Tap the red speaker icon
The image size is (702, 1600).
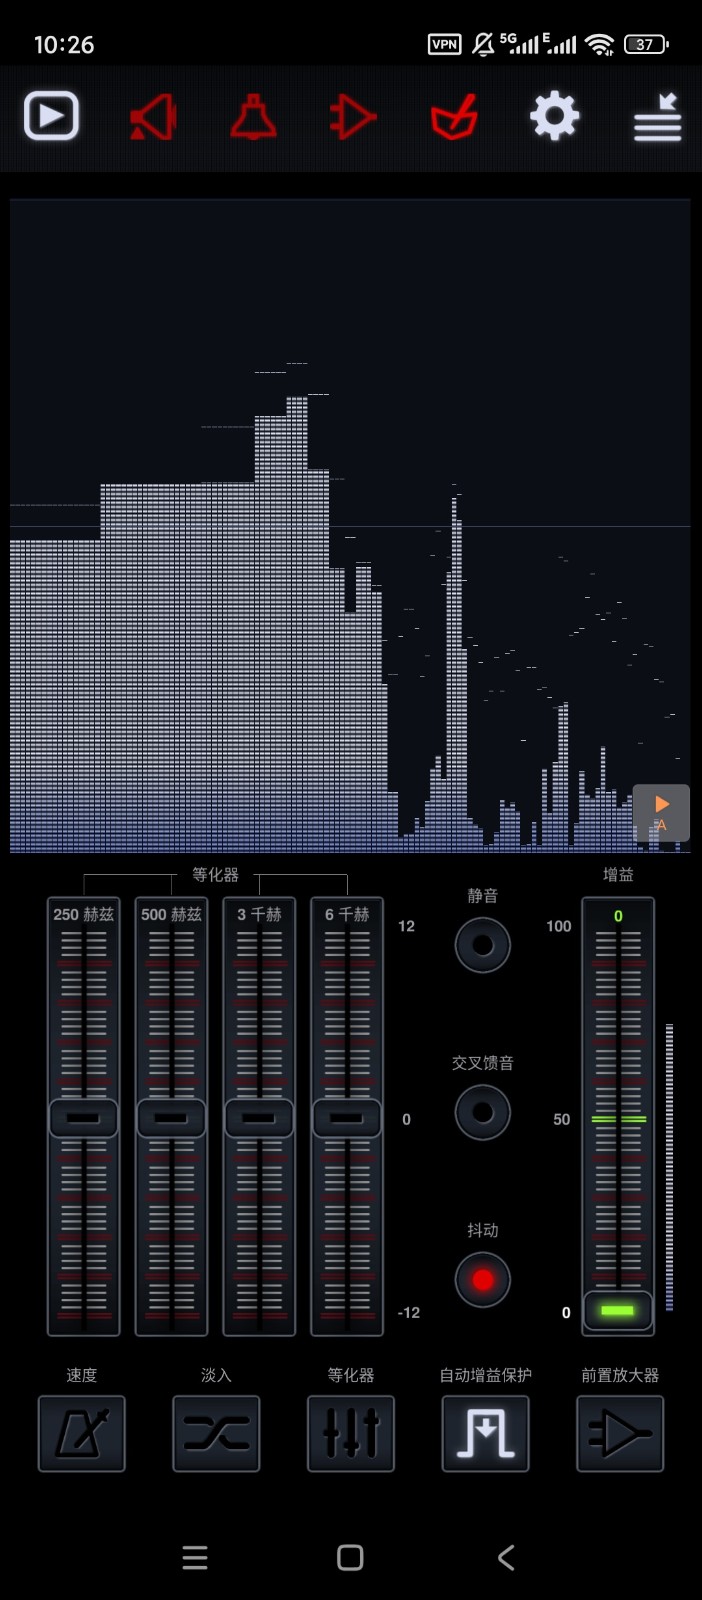[153, 118]
